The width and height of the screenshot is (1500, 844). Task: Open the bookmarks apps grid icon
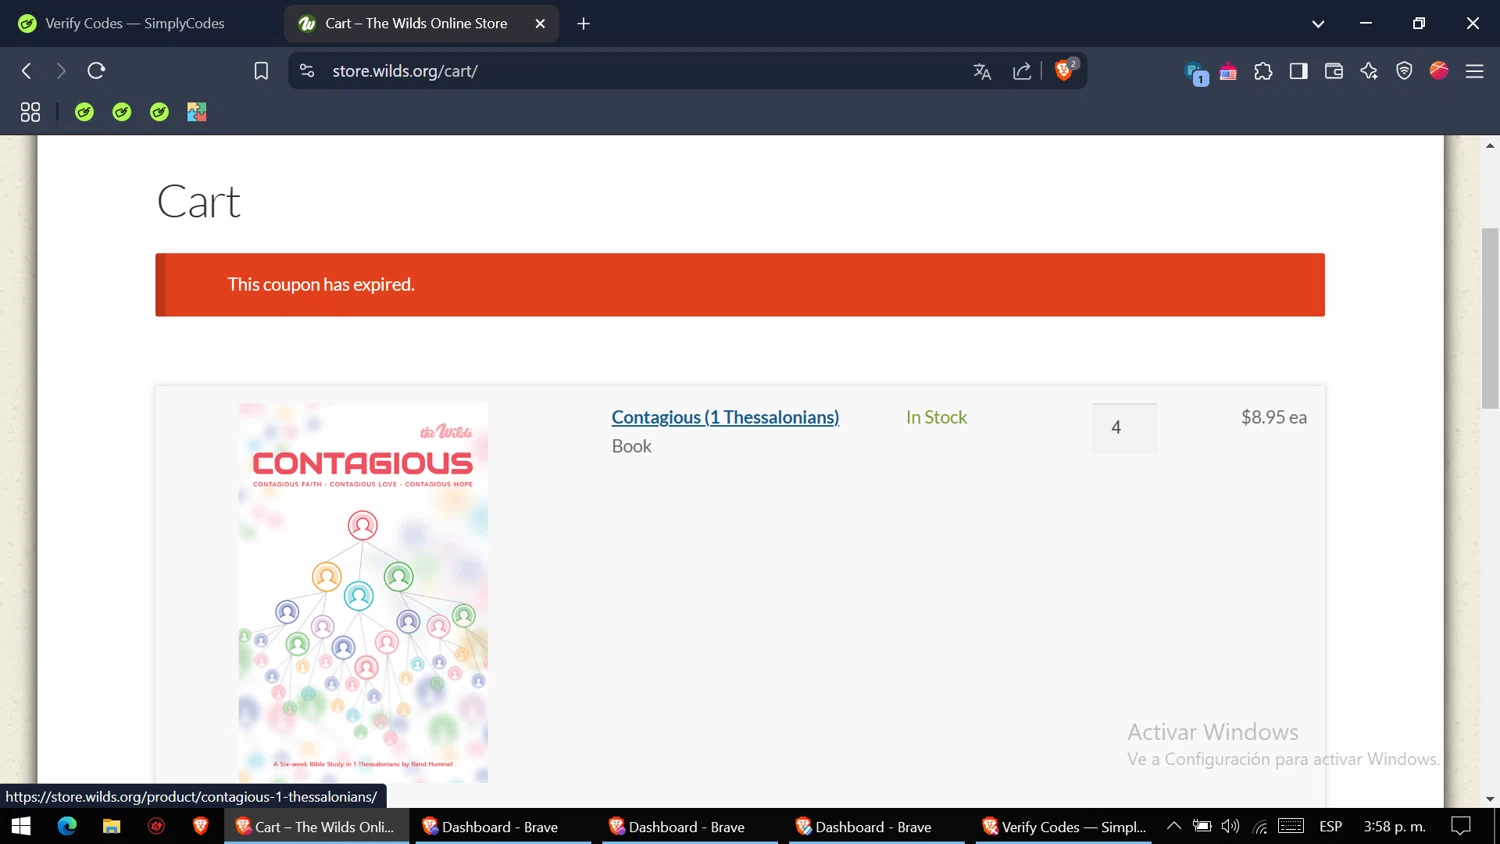[30, 112]
